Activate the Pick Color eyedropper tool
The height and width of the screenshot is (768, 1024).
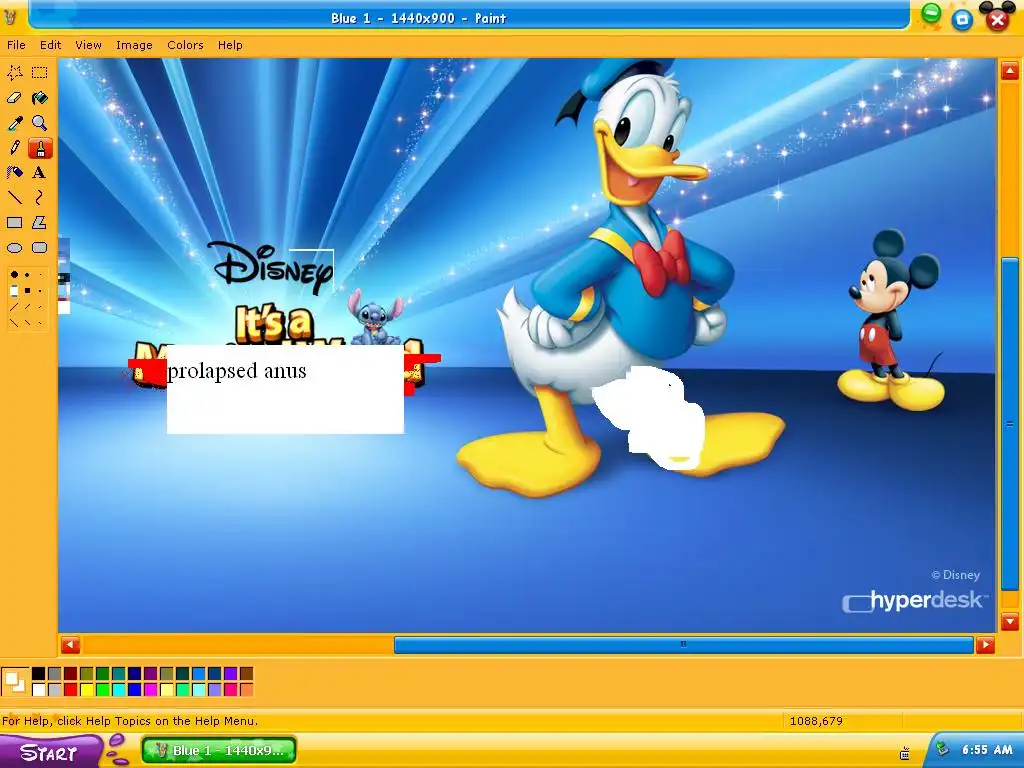click(x=14, y=123)
